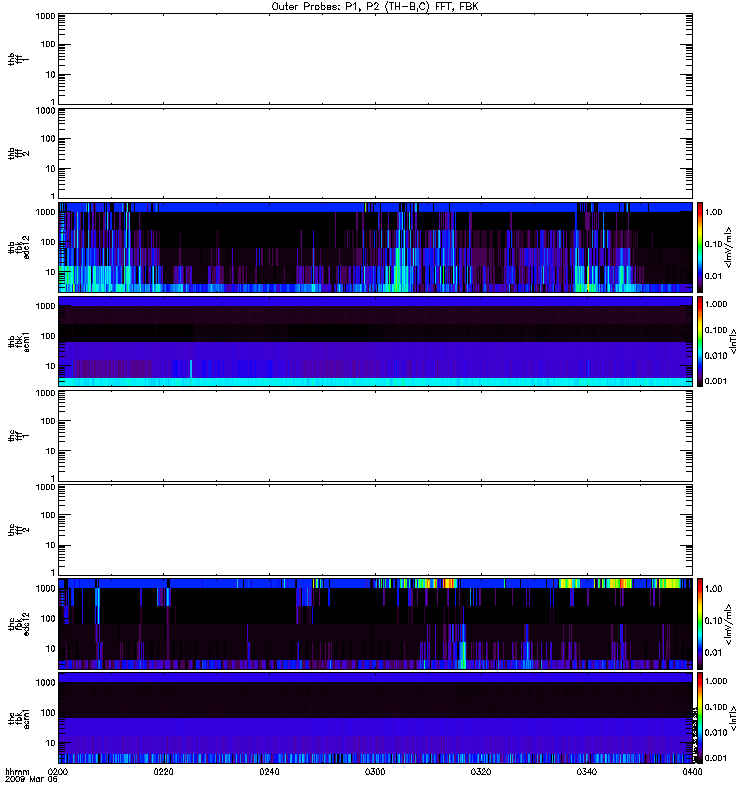
Task: Click the "0400" time axis label
Action: 692,772
